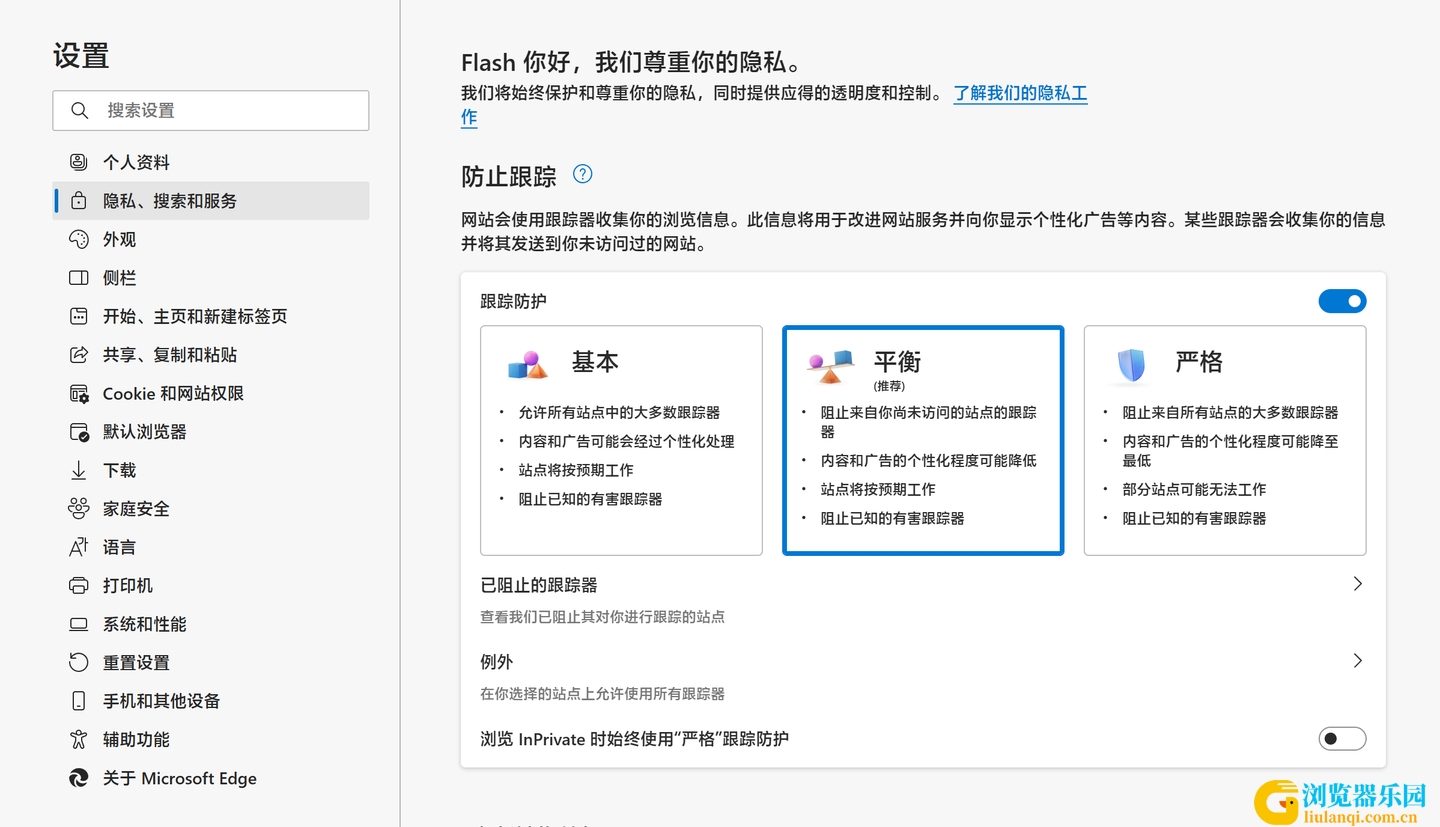The width and height of the screenshot is (1440, 827).
Task: Click text 查看我们已阻止其对你进行跟踪的站点
Action: (x=602, y=617)
